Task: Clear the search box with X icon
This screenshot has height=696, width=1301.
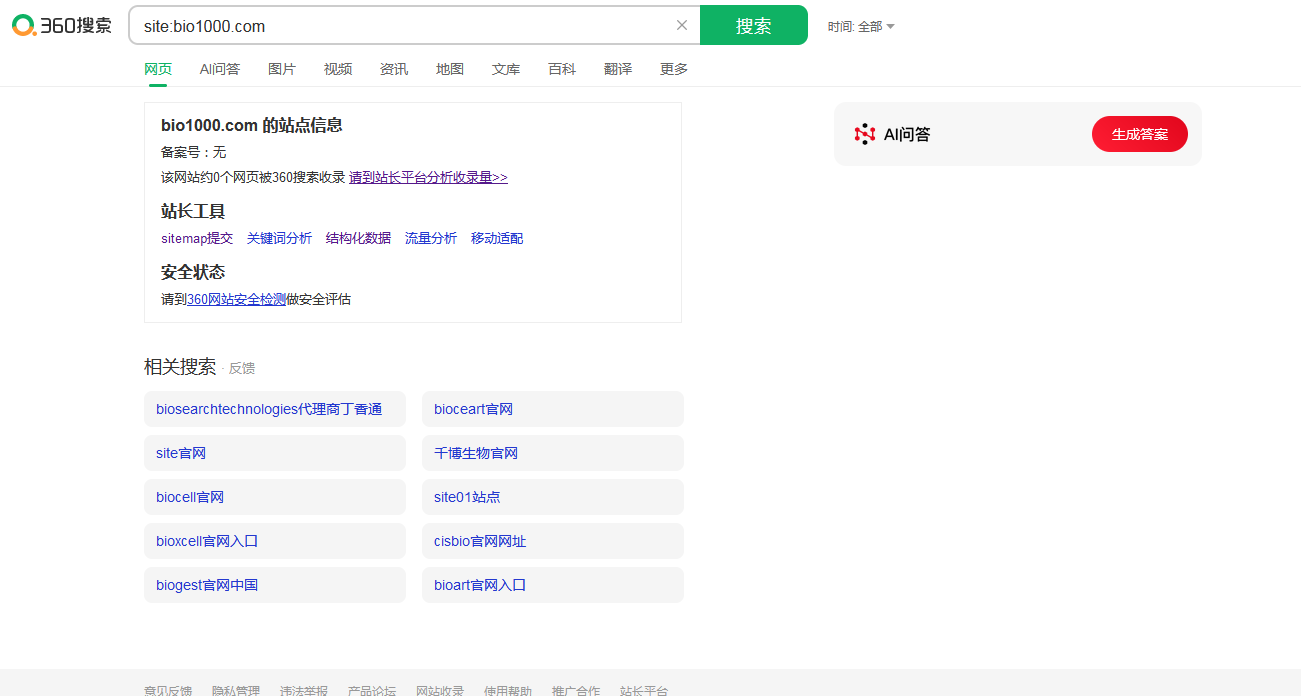Action: [682, 25]
